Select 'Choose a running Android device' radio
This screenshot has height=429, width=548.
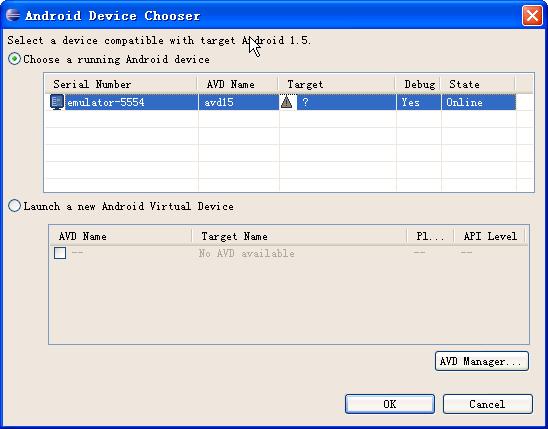pyautogui.click(x=14, y=59)
